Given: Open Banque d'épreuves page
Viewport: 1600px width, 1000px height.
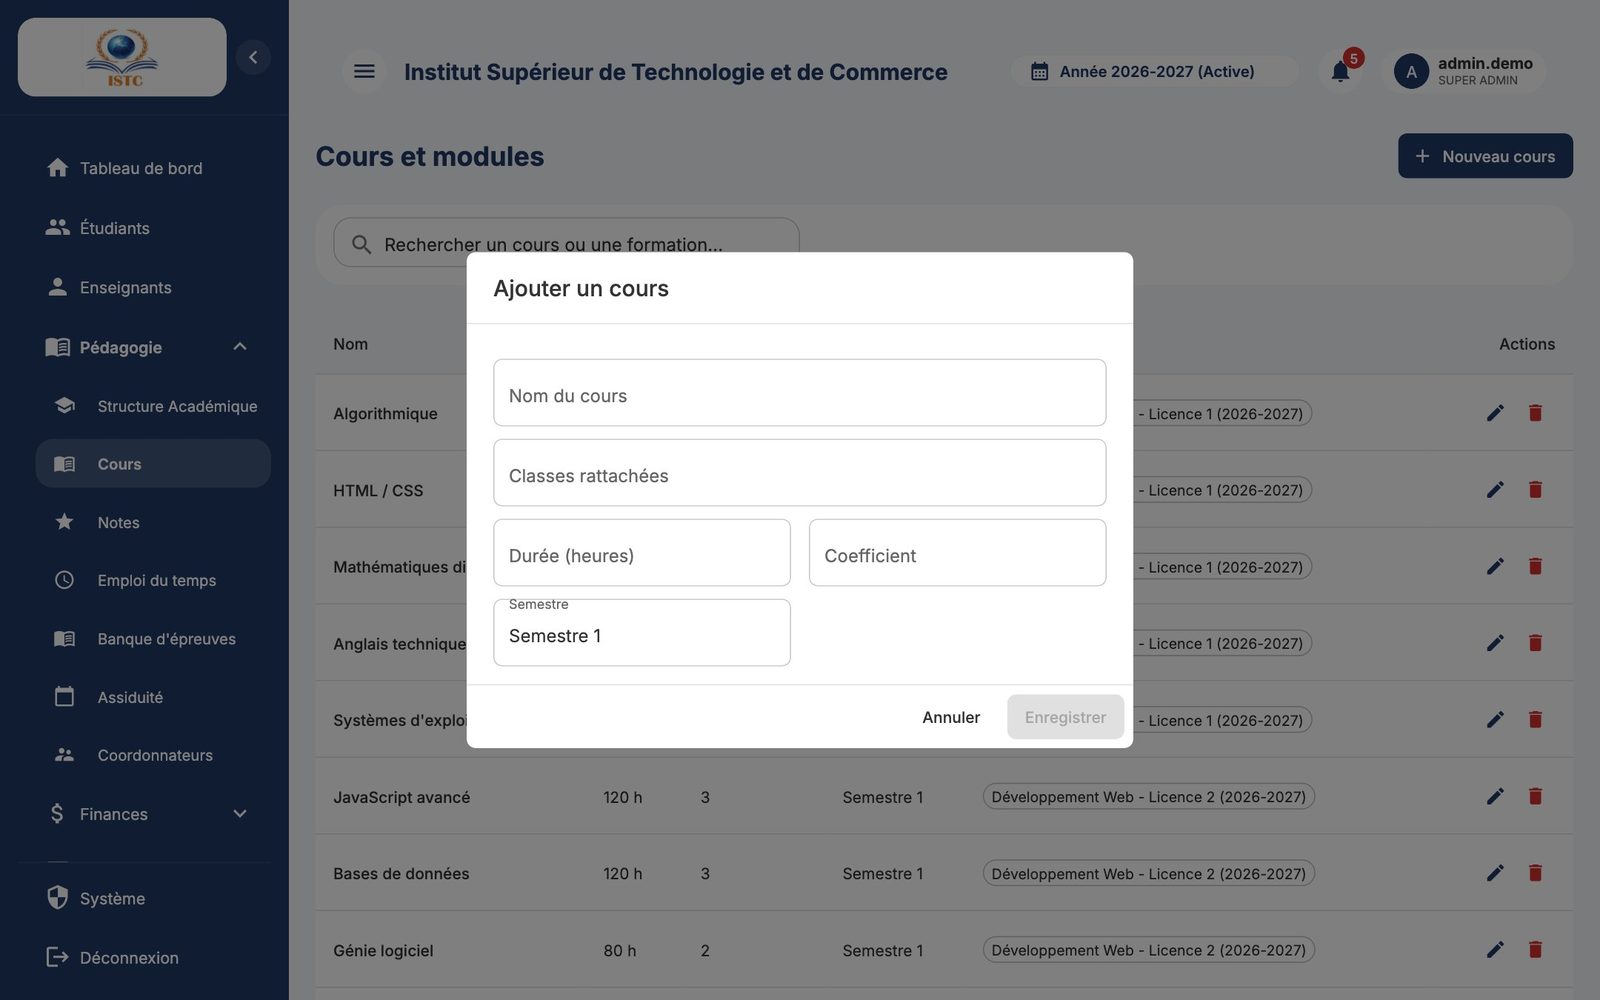Looking at the screenshot, I should (153, 639).
